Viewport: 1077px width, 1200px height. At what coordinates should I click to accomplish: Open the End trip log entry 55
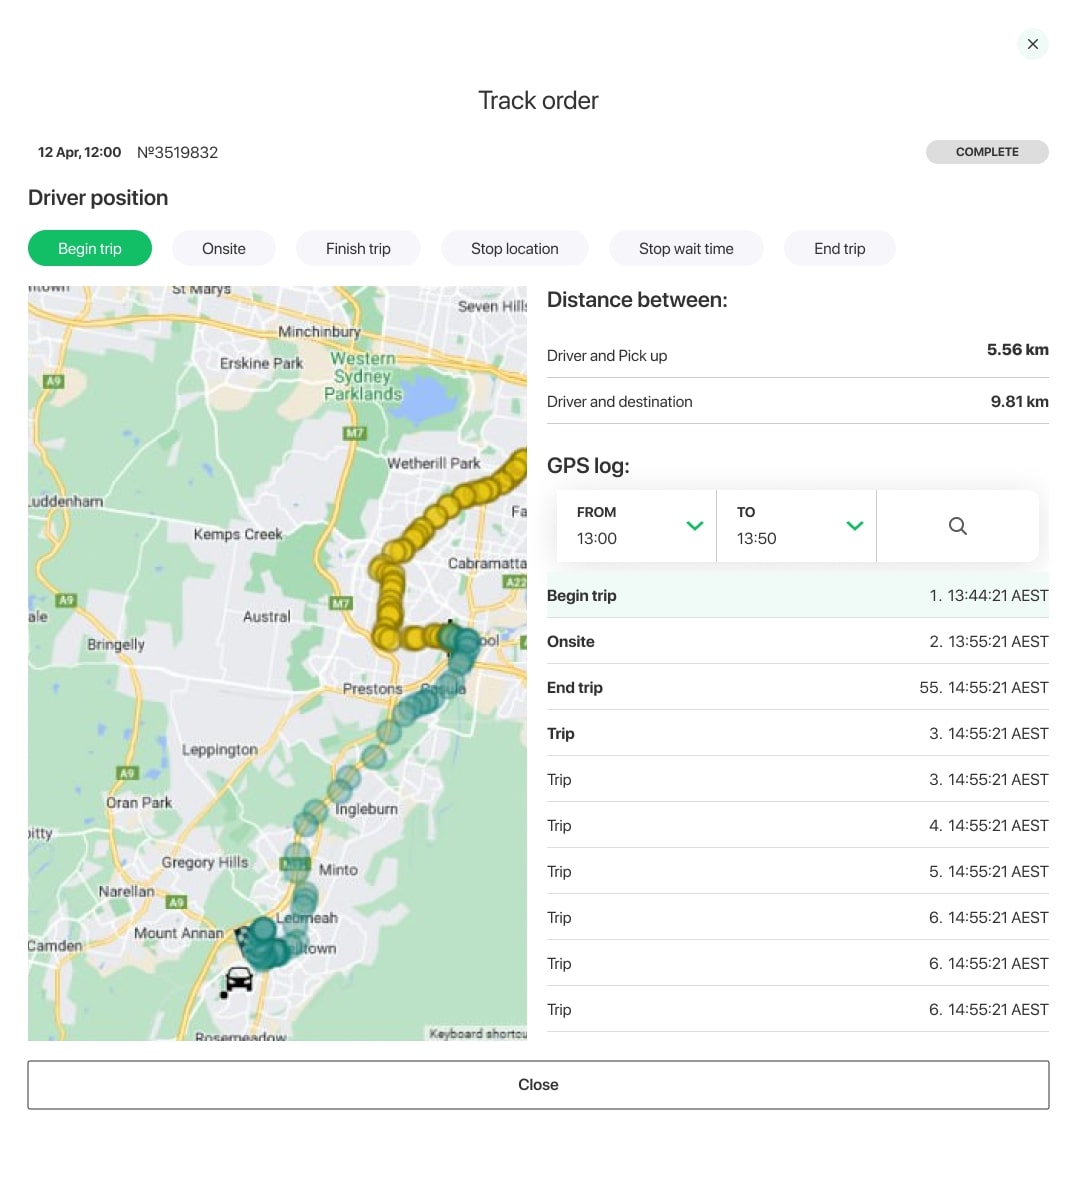[x=797, y=688]
